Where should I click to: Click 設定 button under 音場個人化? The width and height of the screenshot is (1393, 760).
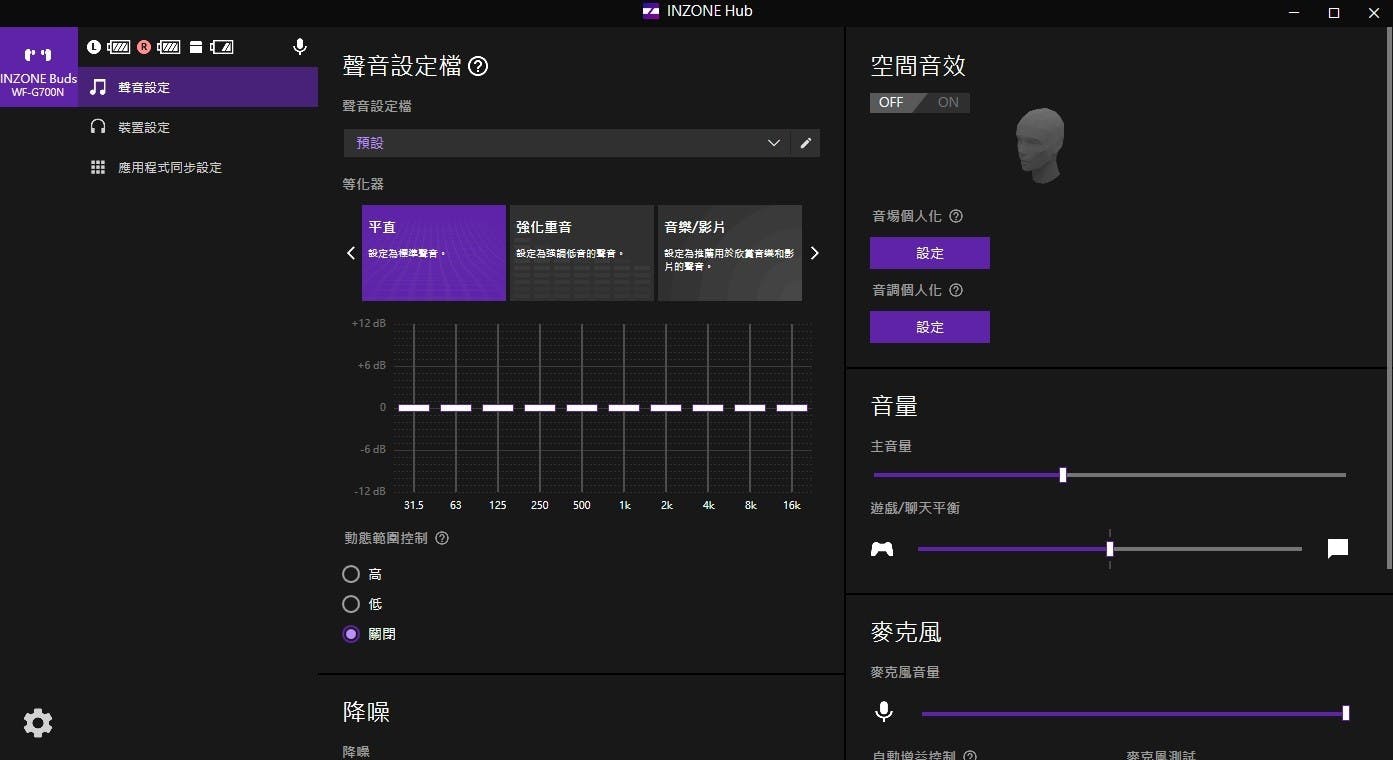tap(930, 253)
